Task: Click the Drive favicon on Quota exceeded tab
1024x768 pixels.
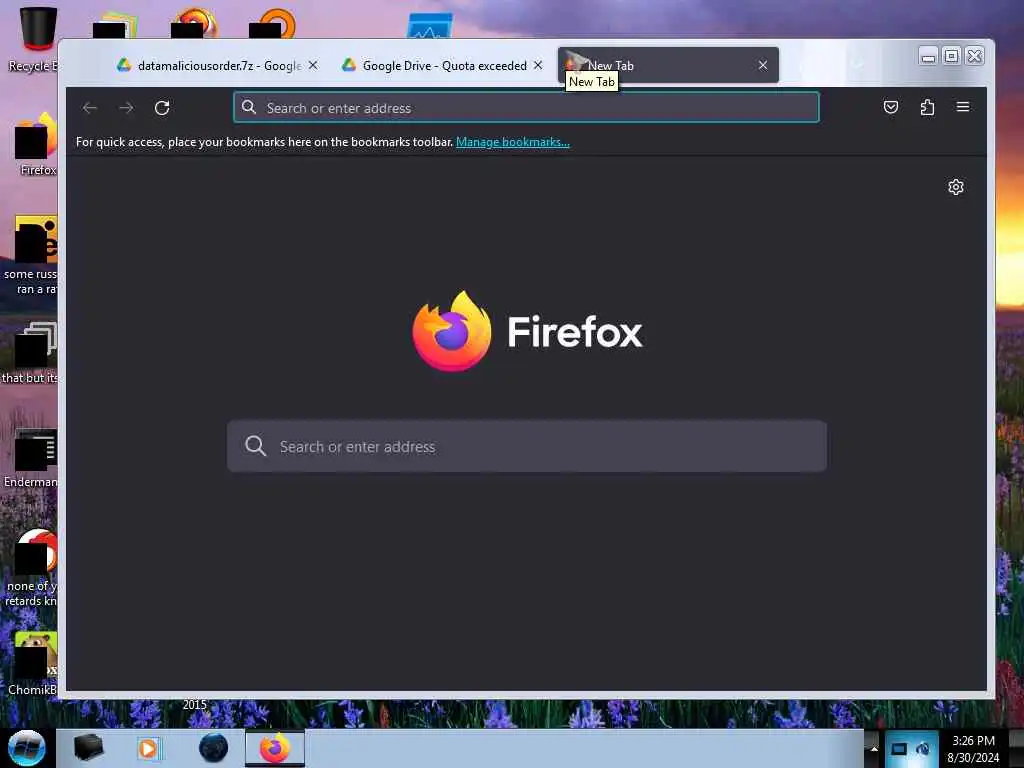Action: click(x=349, y=65)
